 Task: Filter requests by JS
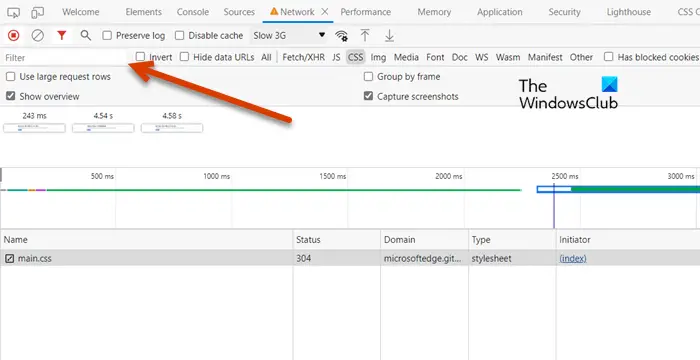[x=336, y=57]
